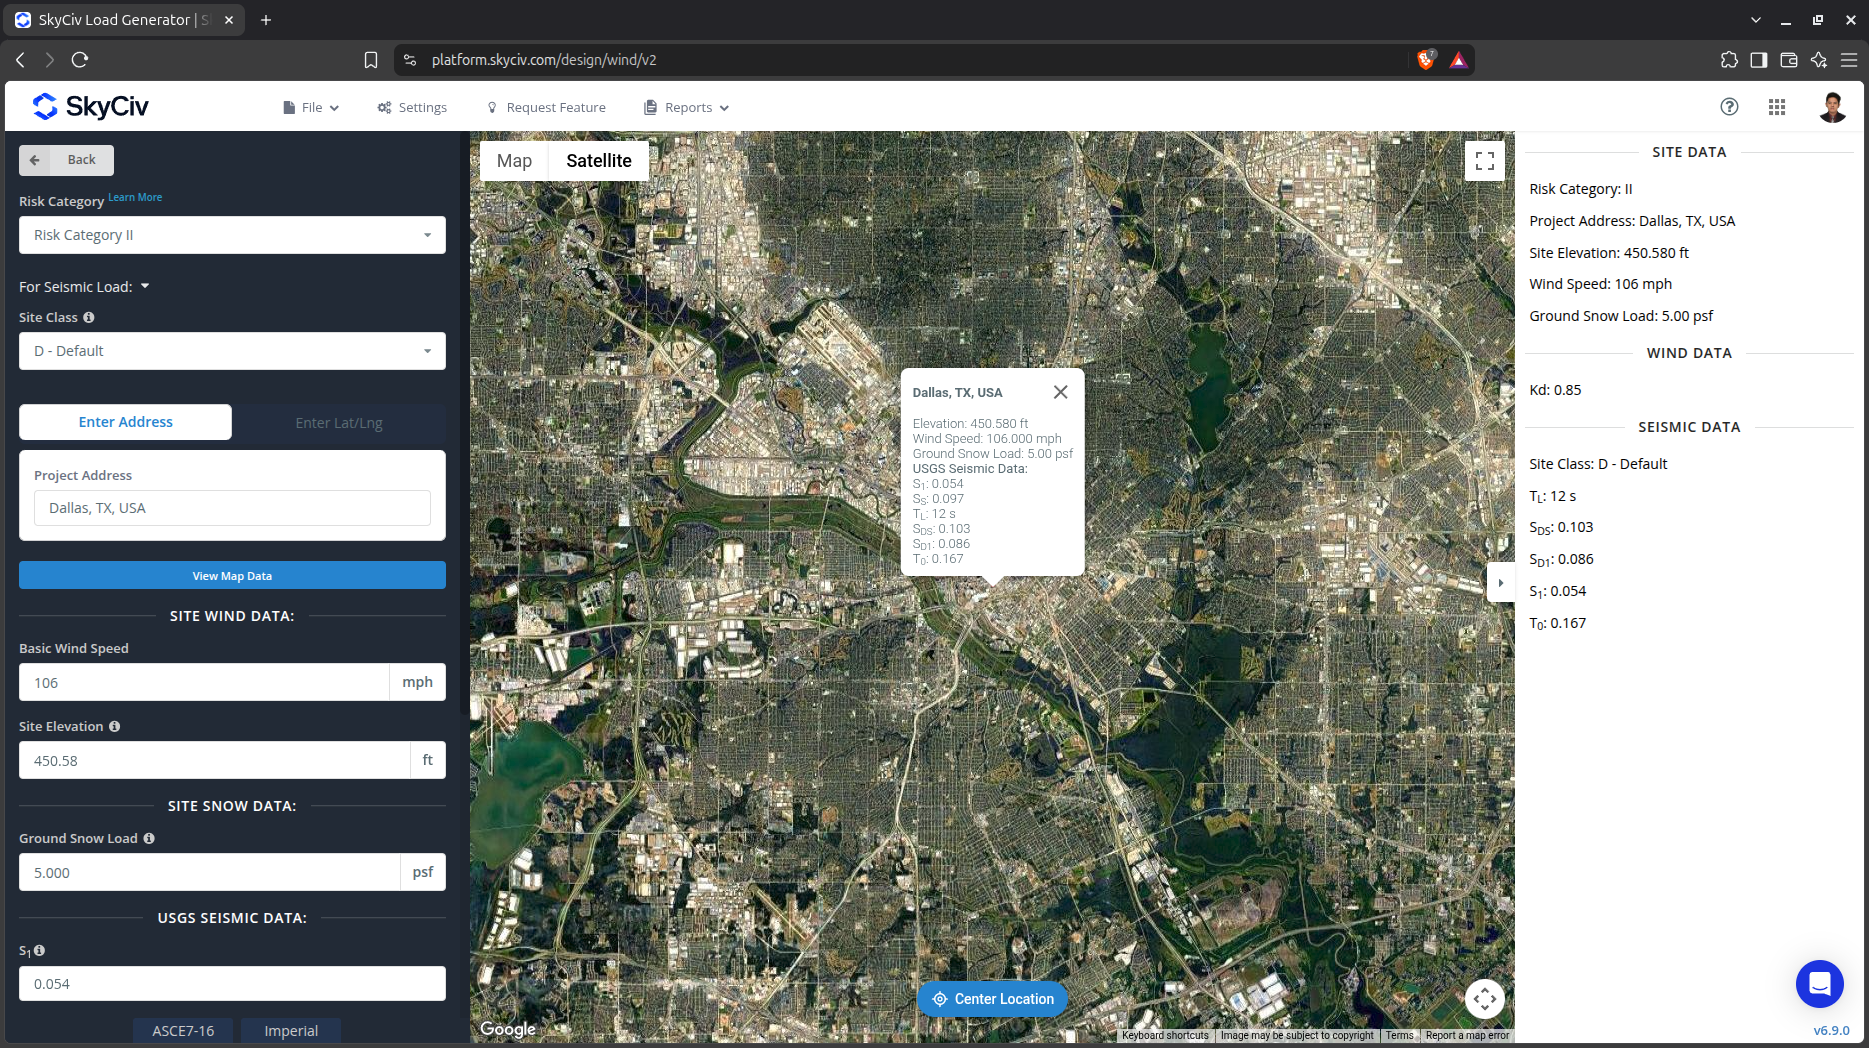Click the Back button

tap(66, 160)
